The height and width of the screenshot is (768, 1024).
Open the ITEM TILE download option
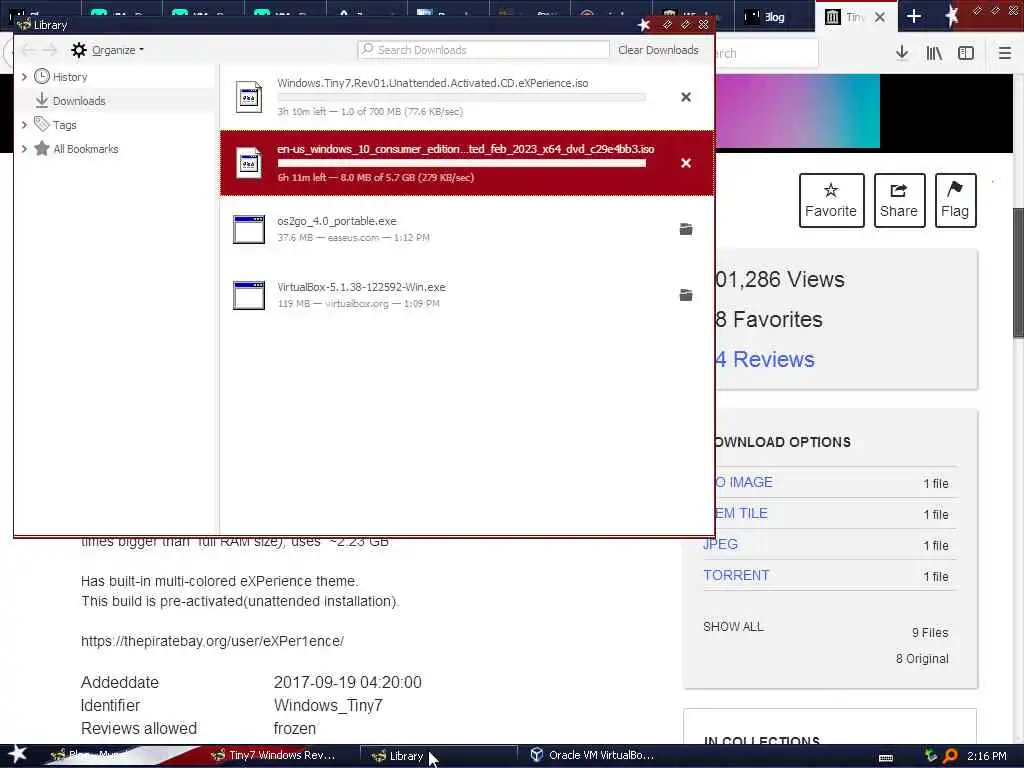pyautogui.click(x=741, y=513)
